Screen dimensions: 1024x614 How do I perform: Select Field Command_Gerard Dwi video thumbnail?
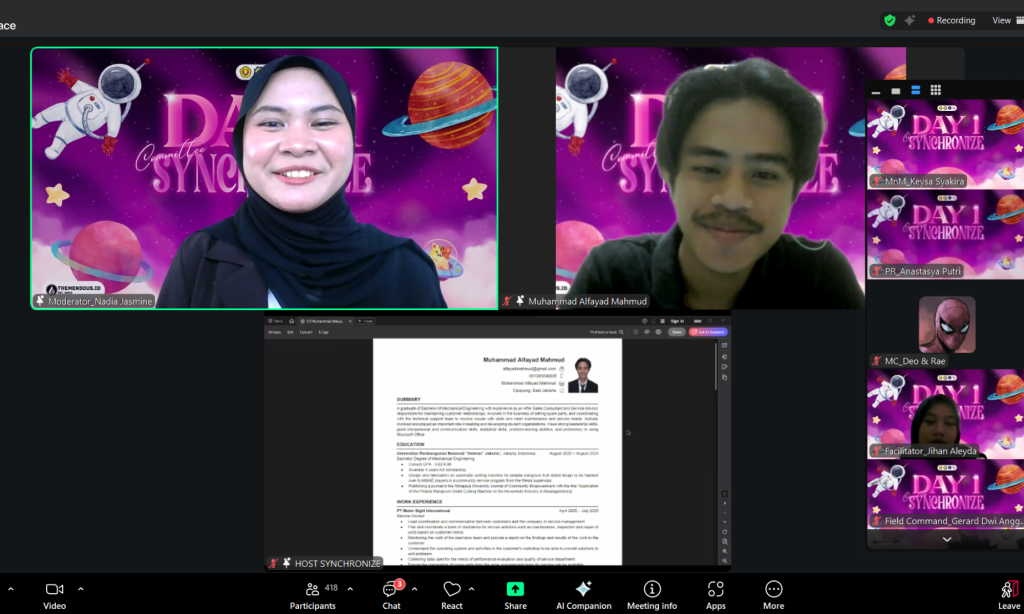946,494
